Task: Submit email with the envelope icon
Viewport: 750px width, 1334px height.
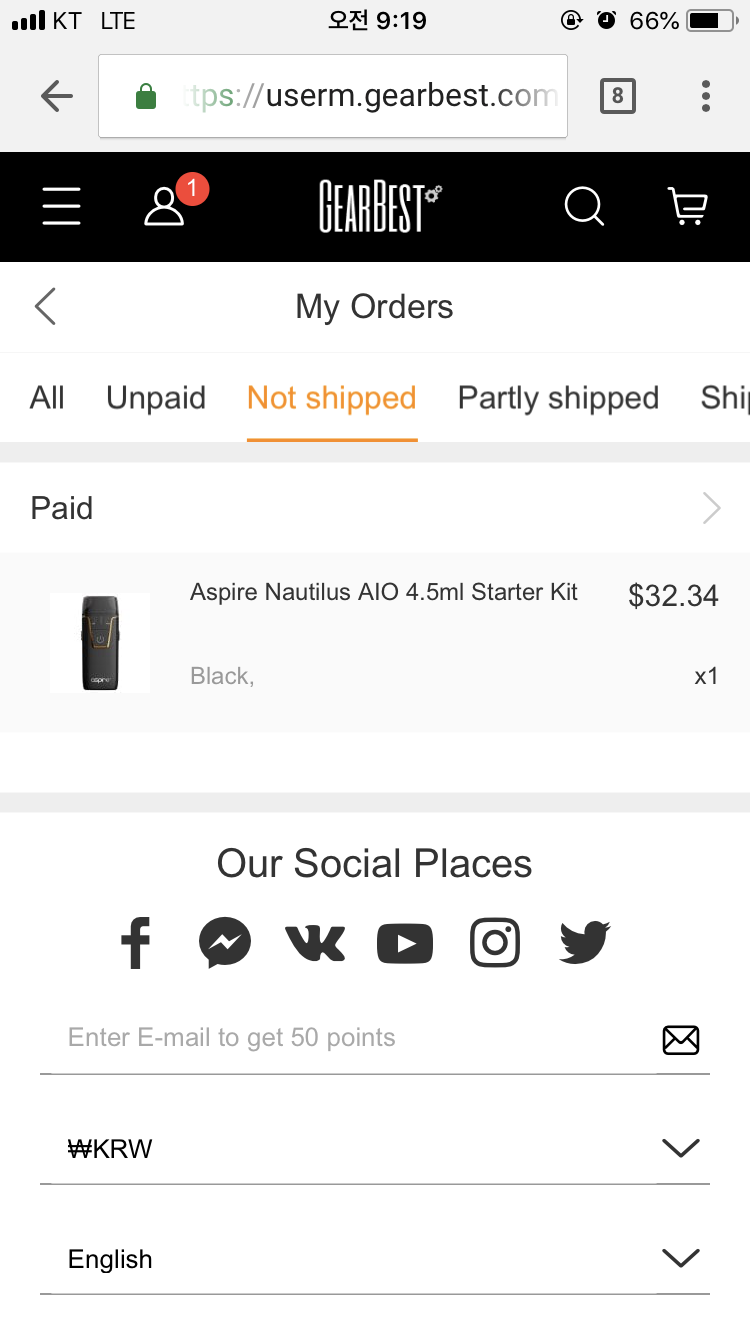Action: 681,1040
